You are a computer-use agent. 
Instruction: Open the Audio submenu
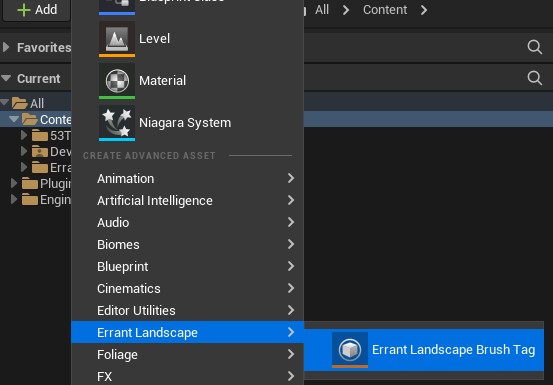click(x=188, y=222)
